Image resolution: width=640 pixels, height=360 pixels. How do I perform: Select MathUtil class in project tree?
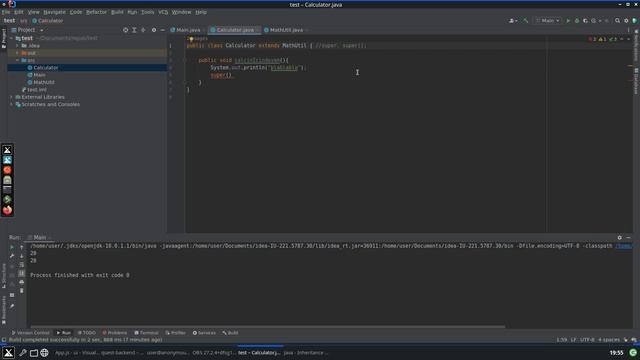(x=44, y=82)
